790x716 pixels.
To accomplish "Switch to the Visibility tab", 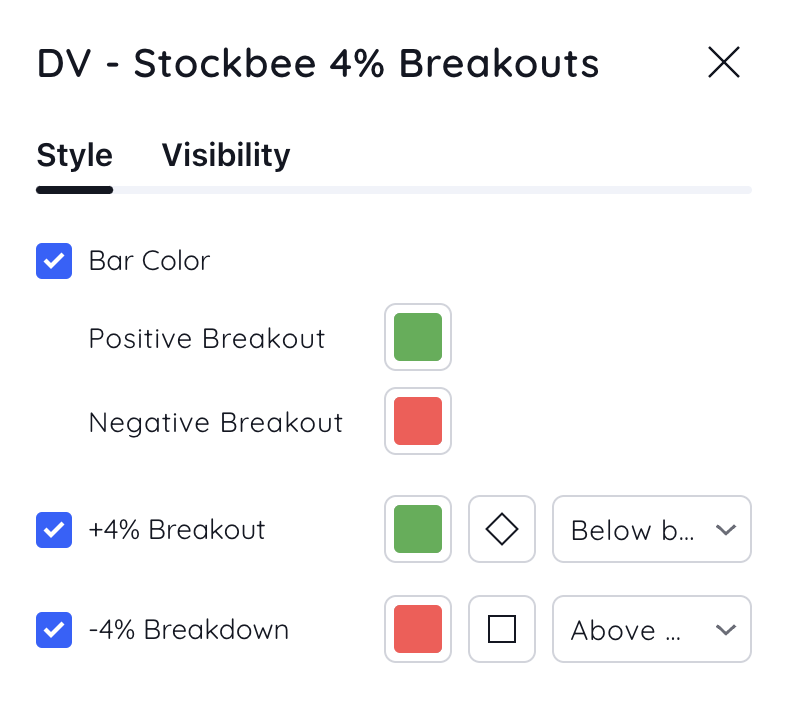I will tap(226, 155).
